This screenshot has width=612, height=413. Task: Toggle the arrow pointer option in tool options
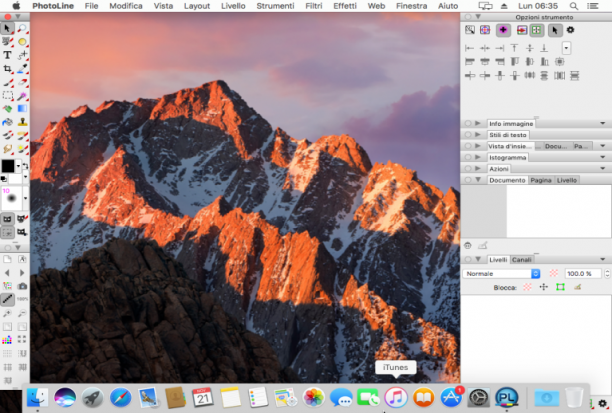[555, 30]
